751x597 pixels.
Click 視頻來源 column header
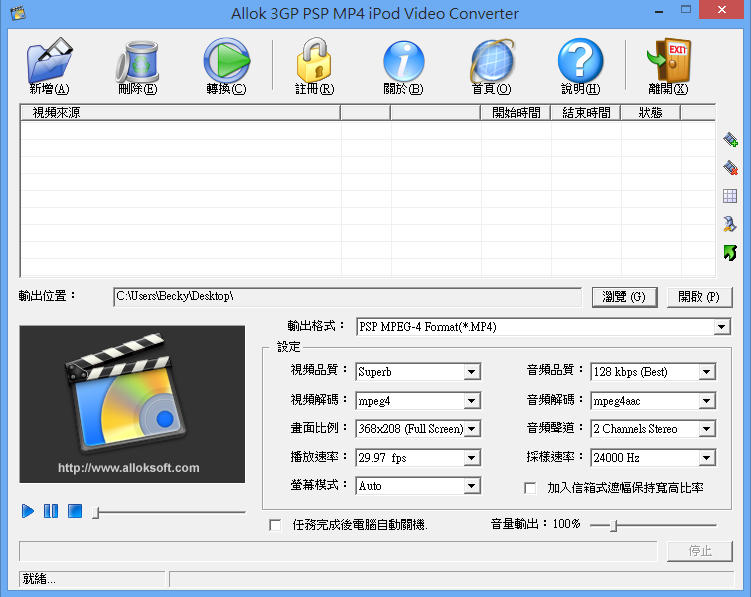click(181, 113)
